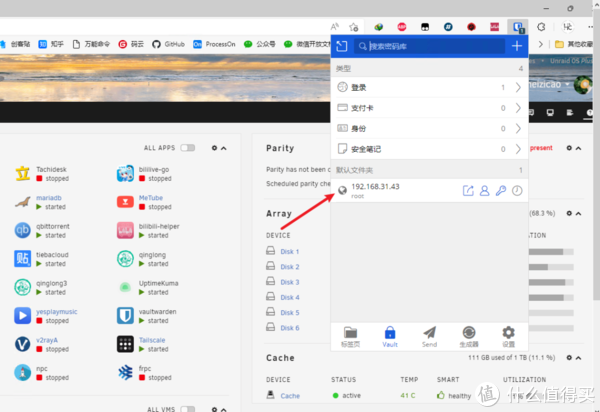This screenshot has width=600, height=412.
Task: Open the Disk 1 link
Action: (x=290, y=251)
